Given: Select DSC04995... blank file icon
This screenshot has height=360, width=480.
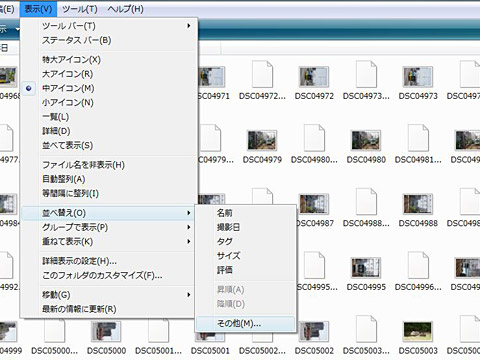Looking at the screenshot, I should pos(314,265).
